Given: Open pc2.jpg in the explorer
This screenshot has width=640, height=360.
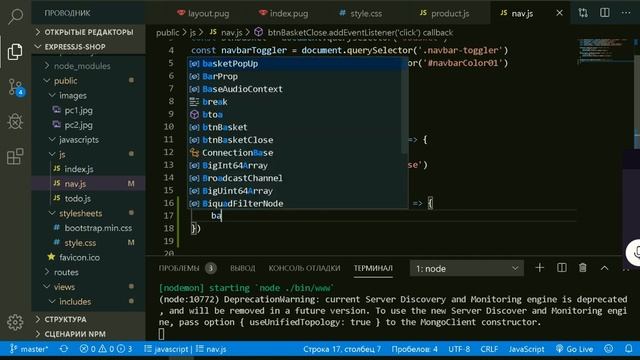Looking at the screenshot, I should click(x=89, y=124).
